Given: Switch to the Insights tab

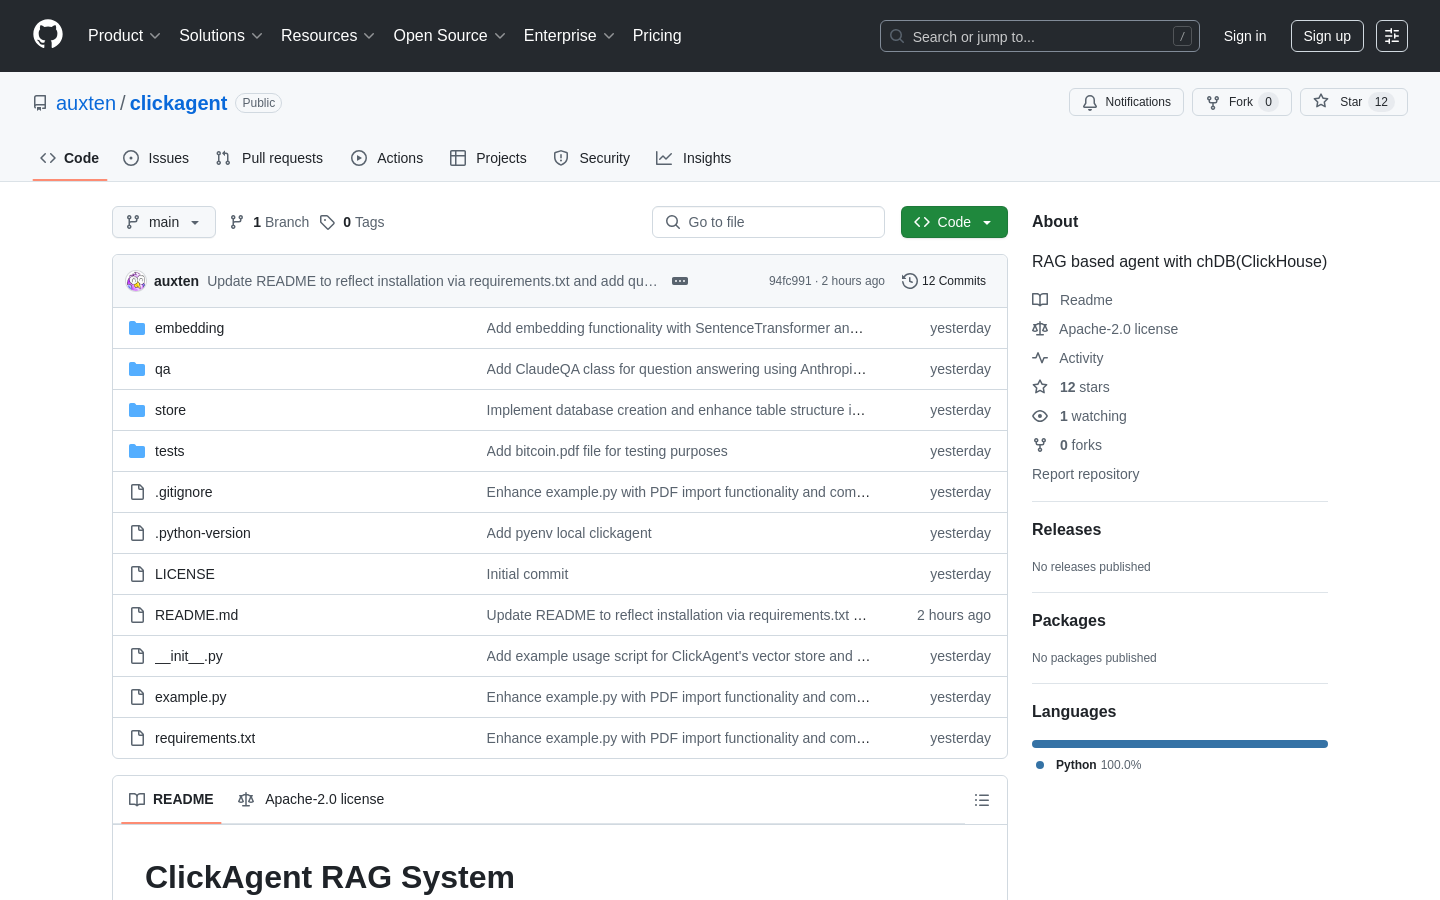Looking at the screenshot, I should [694, 158].
